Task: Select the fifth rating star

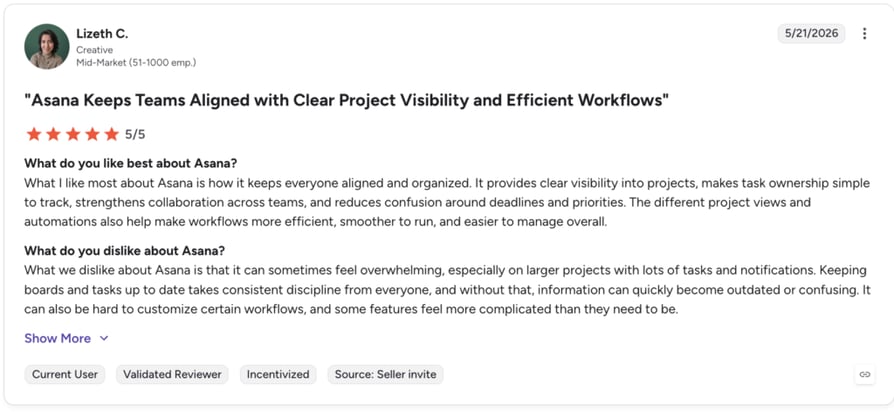Action: [112, 134]
